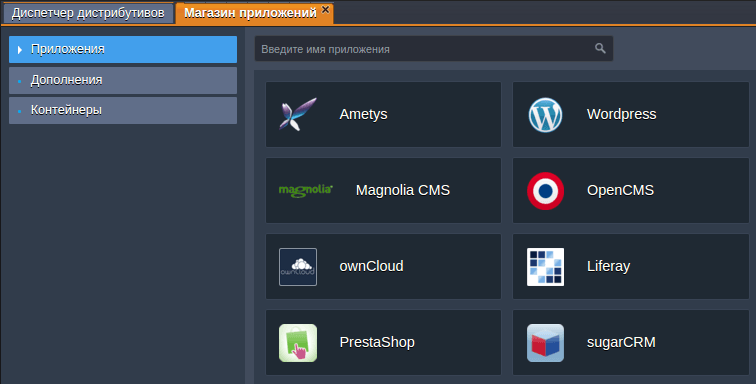Select the Liferay application label
The image size is (756, 384).
[x=608, y=266]
